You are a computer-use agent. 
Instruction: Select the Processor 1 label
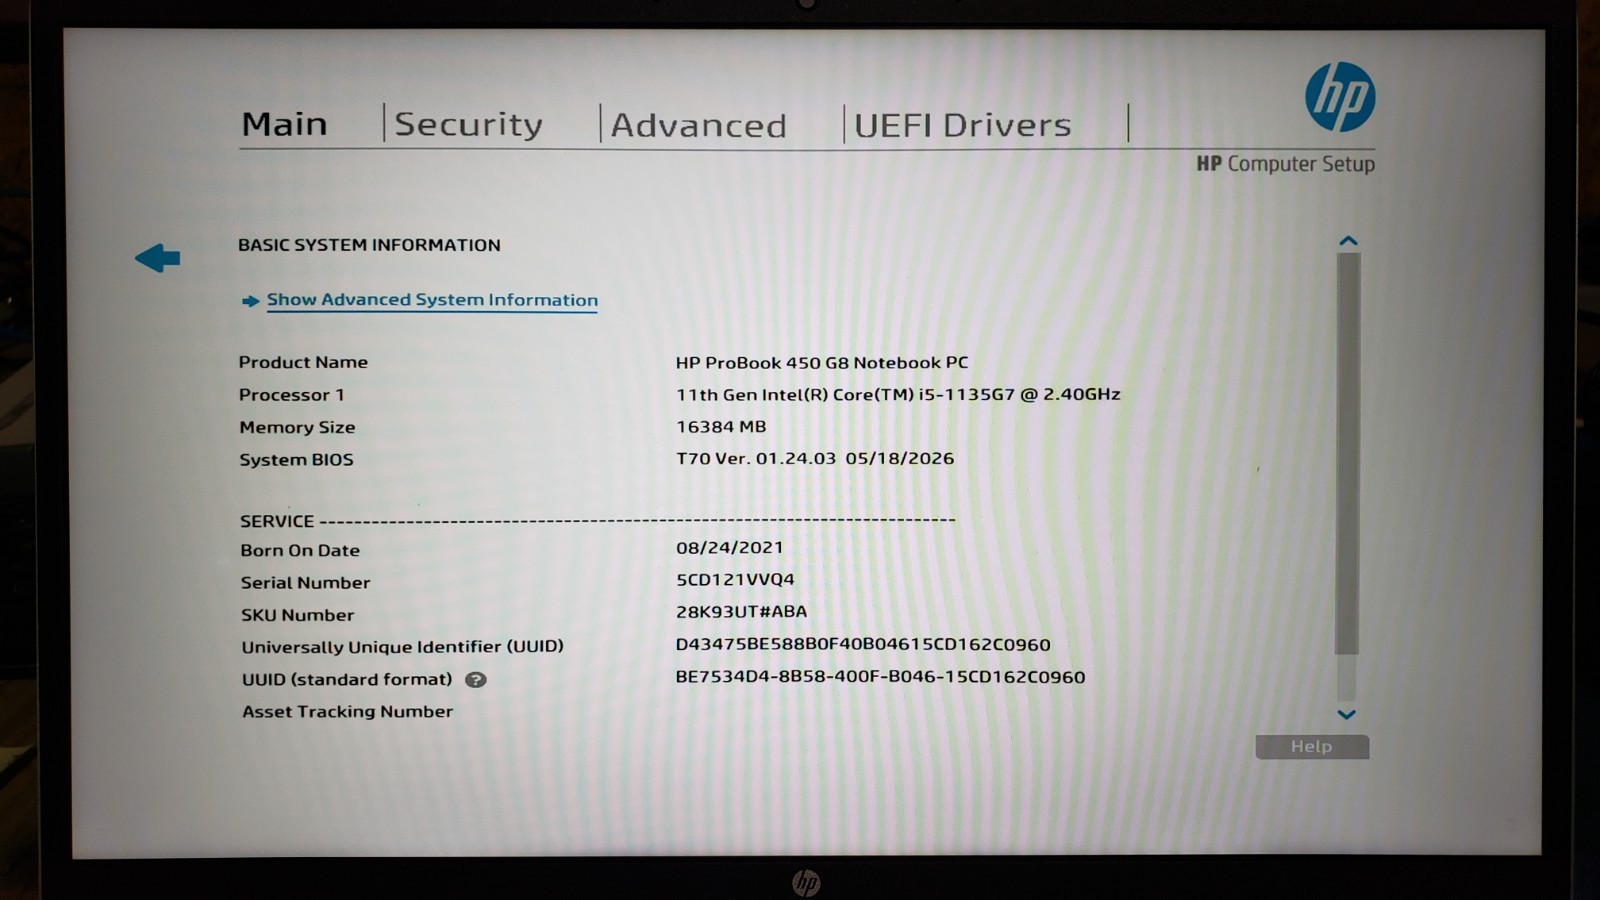(292, 395)
